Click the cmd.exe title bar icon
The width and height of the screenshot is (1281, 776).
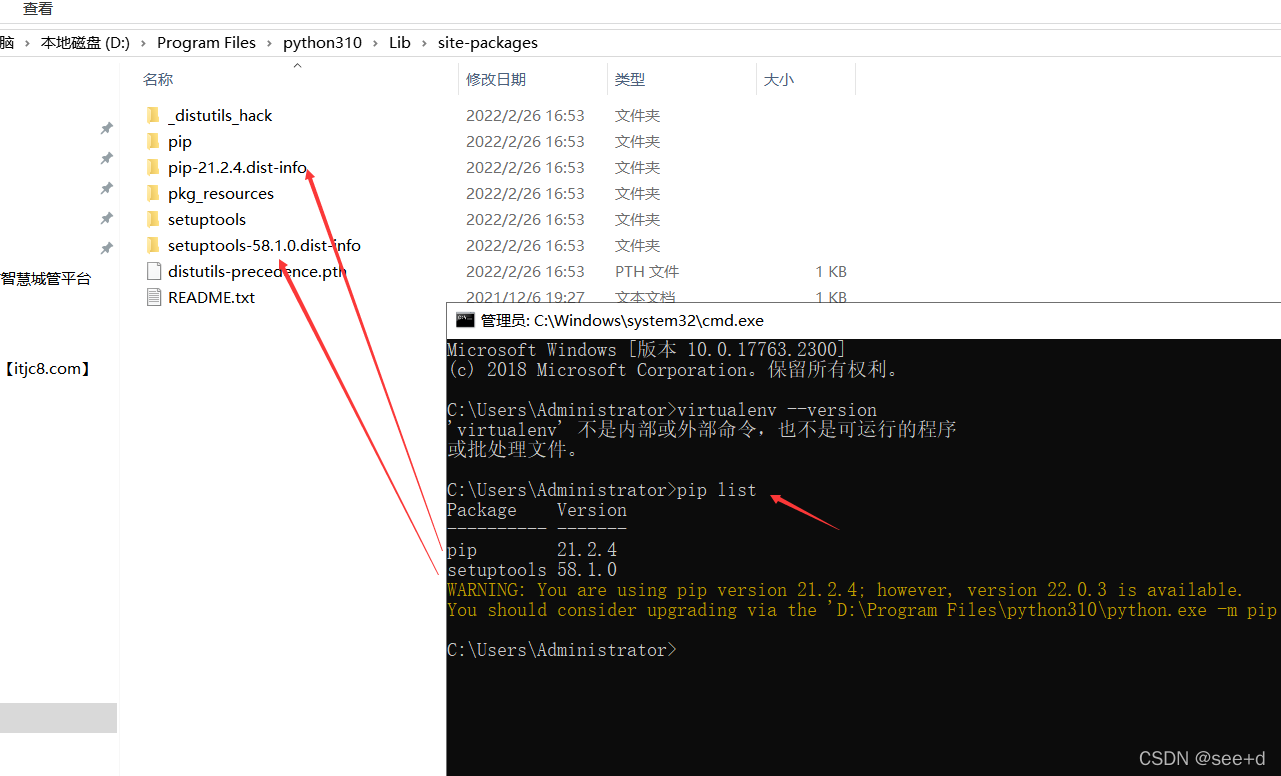(x=465, y=320)
